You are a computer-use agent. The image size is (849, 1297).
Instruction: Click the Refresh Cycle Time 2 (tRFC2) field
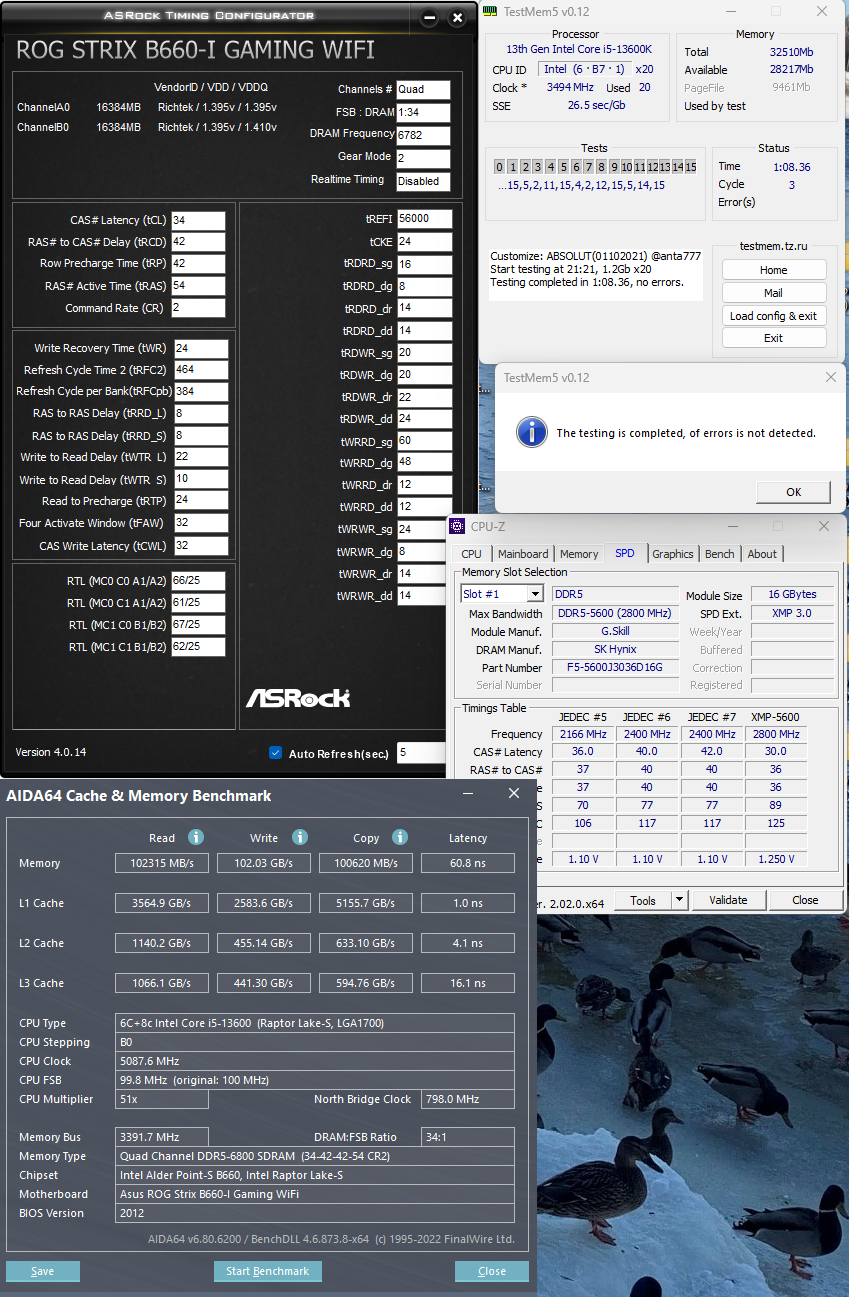click(201, 370)
